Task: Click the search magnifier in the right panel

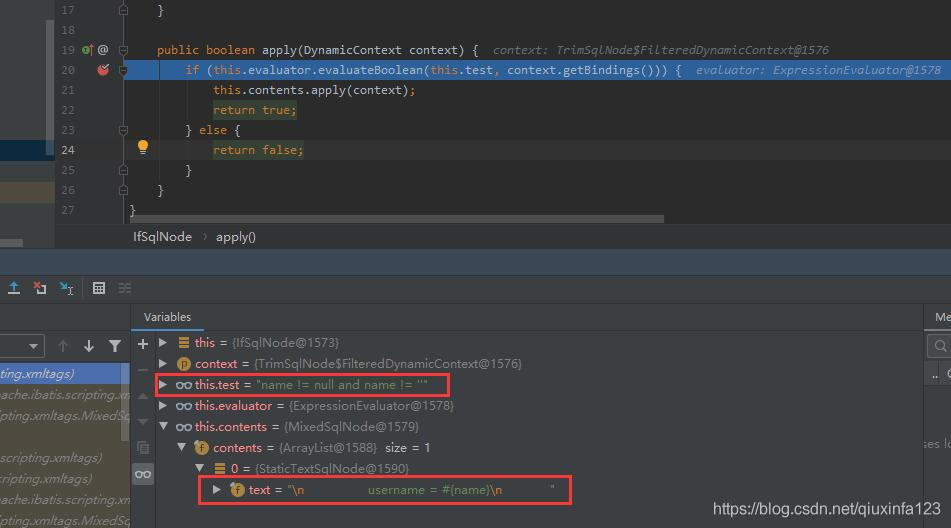Action: [x=939, y=346]
